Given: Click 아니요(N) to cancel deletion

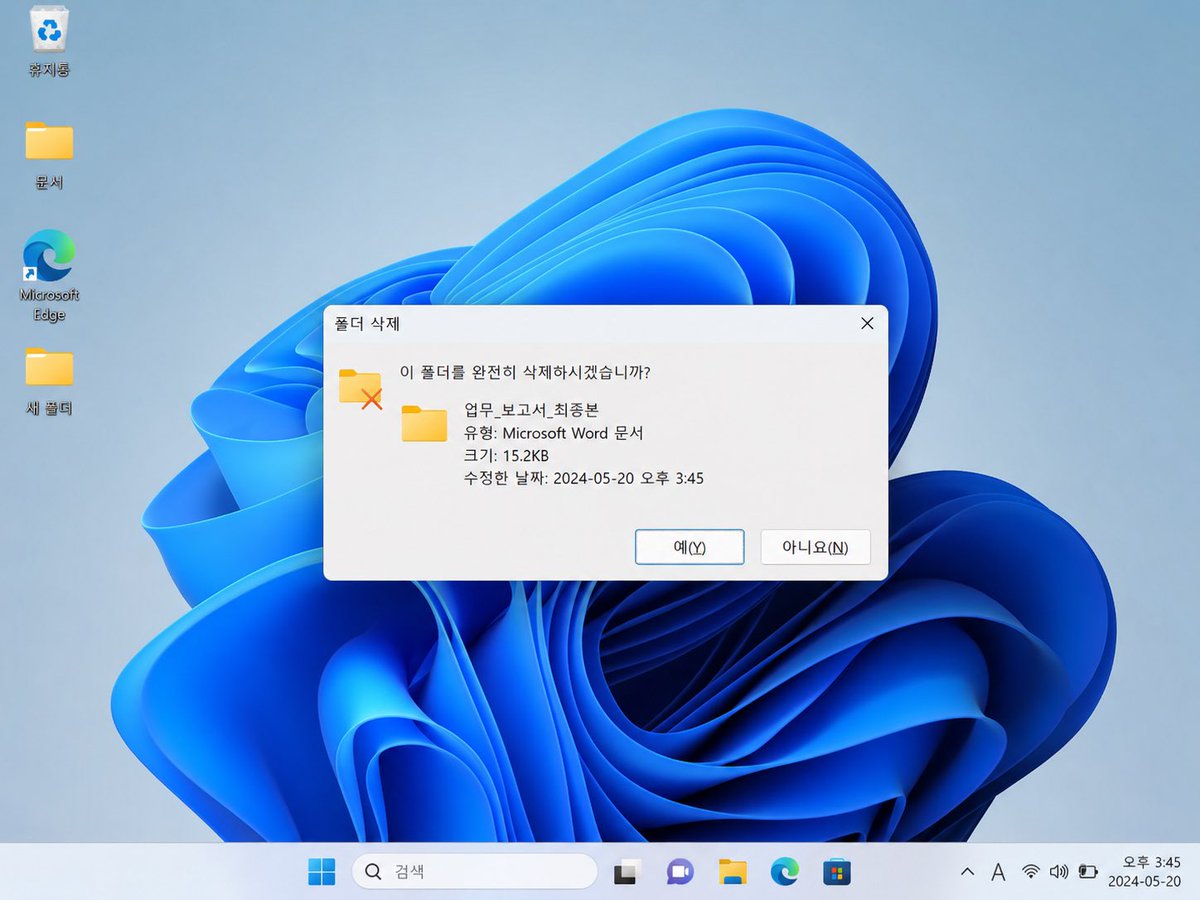Looking at the screenshot, I should click(x=815, y=547).
